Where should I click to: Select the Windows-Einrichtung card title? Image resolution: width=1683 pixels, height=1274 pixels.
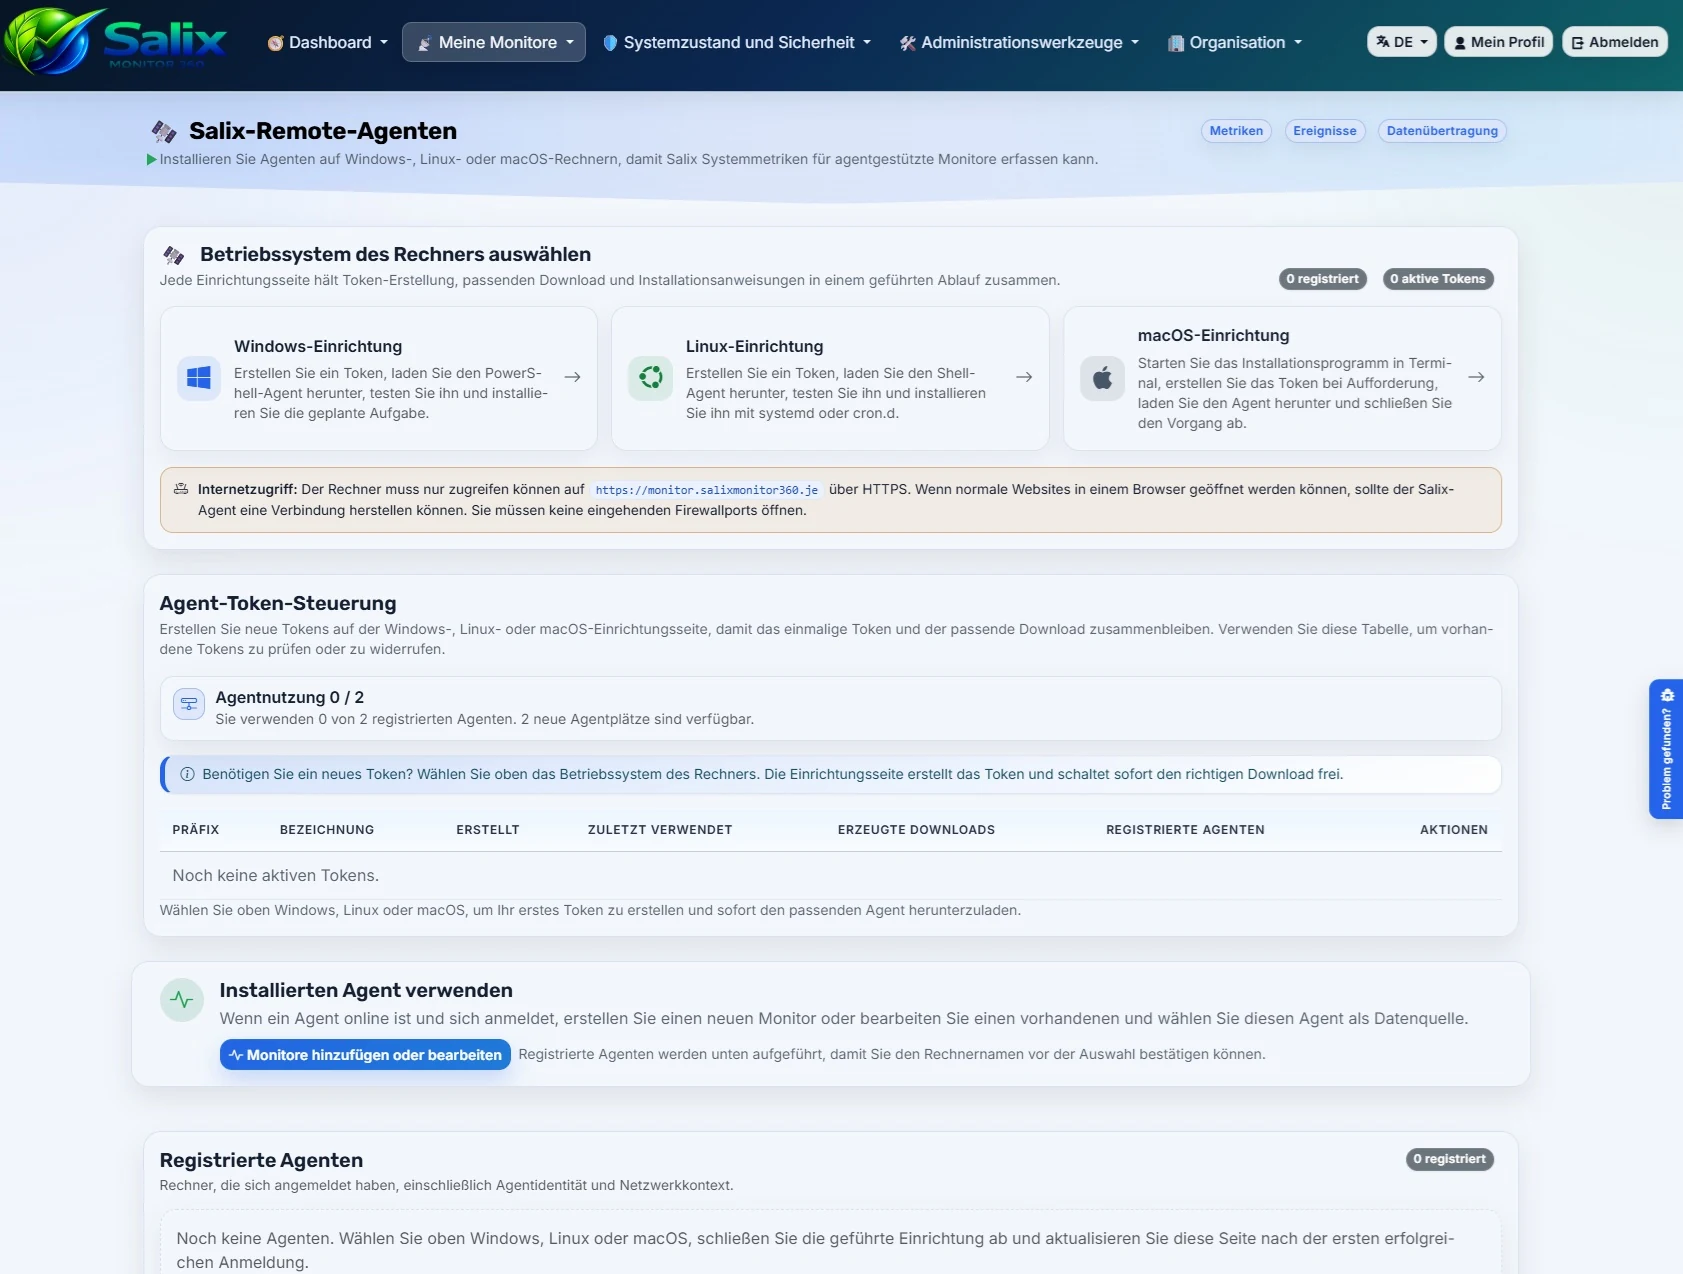[x=318, y=346]
